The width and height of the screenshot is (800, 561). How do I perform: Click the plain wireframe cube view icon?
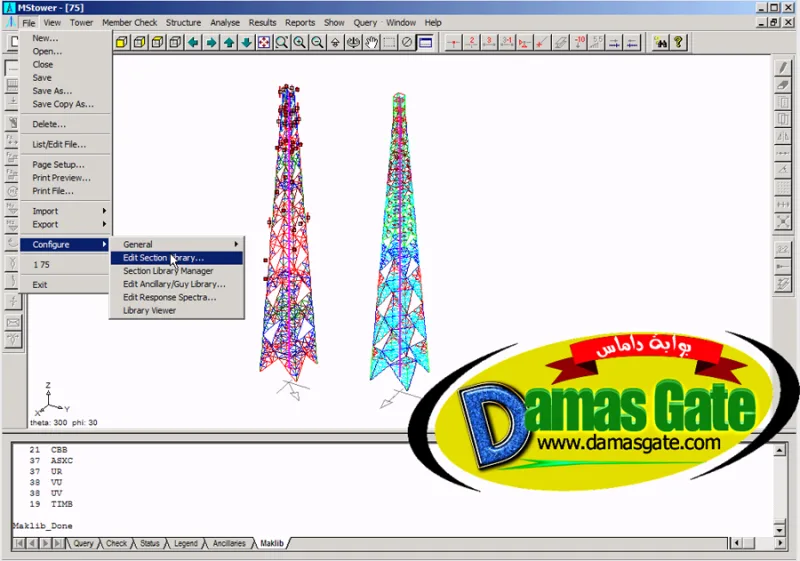(175, 42)
